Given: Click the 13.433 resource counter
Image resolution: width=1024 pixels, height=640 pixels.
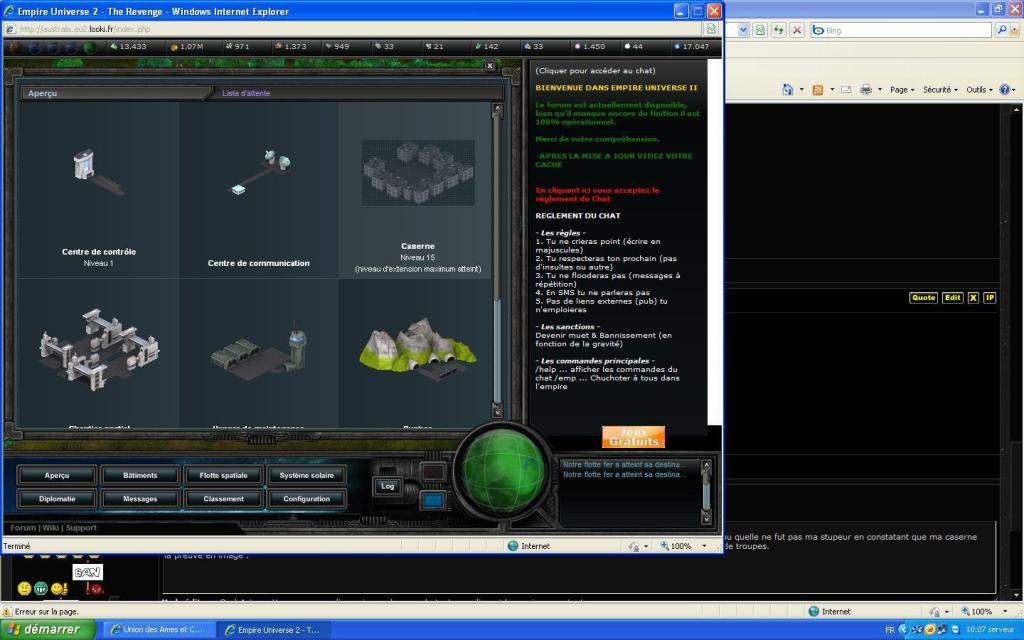Looking at the screenshot, I should click(x=128, y=47).
